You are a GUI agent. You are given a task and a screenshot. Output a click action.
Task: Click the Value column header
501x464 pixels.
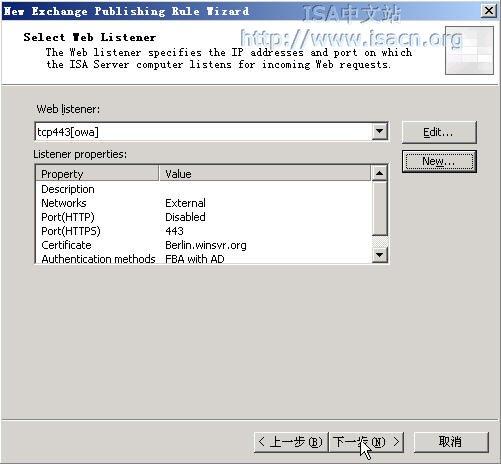tap(265, 174)
